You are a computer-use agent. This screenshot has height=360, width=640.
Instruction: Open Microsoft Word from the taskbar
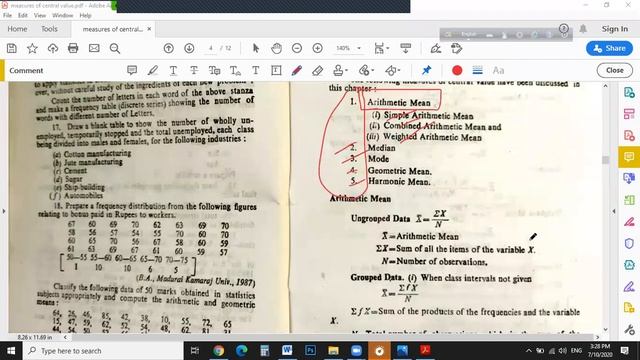(x=287, y=351)
